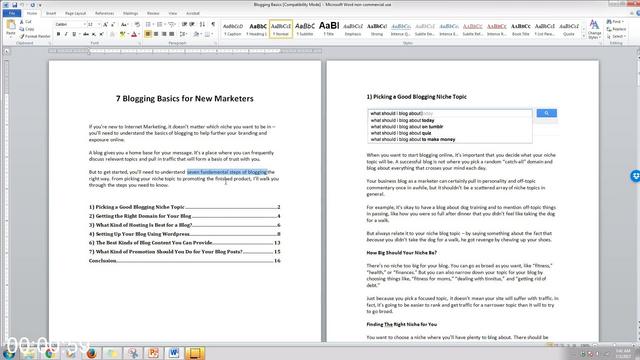Viewport: 640px width, 360px height.
Task: Switch to the Review tab
Action: click(x=153, y=13)
